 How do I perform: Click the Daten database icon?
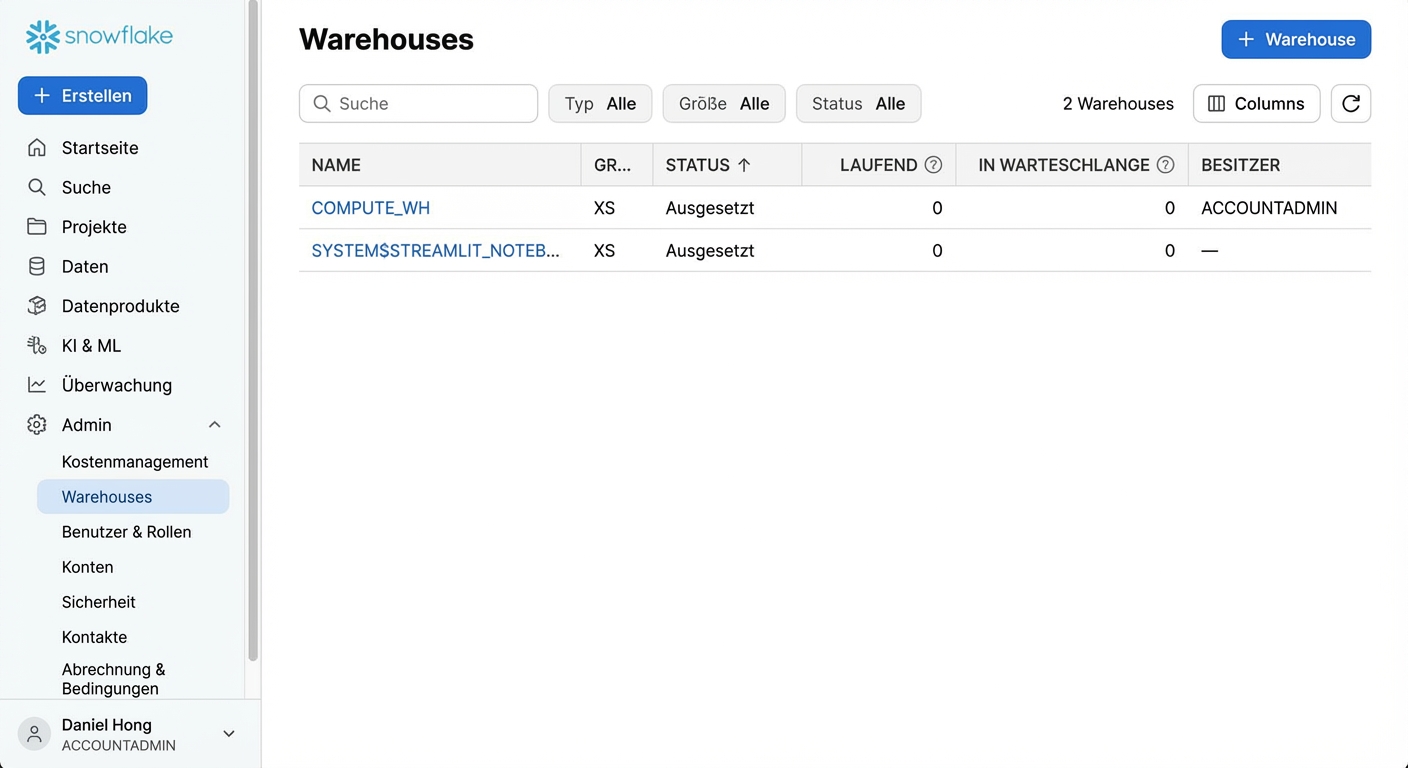coord(37,267)
